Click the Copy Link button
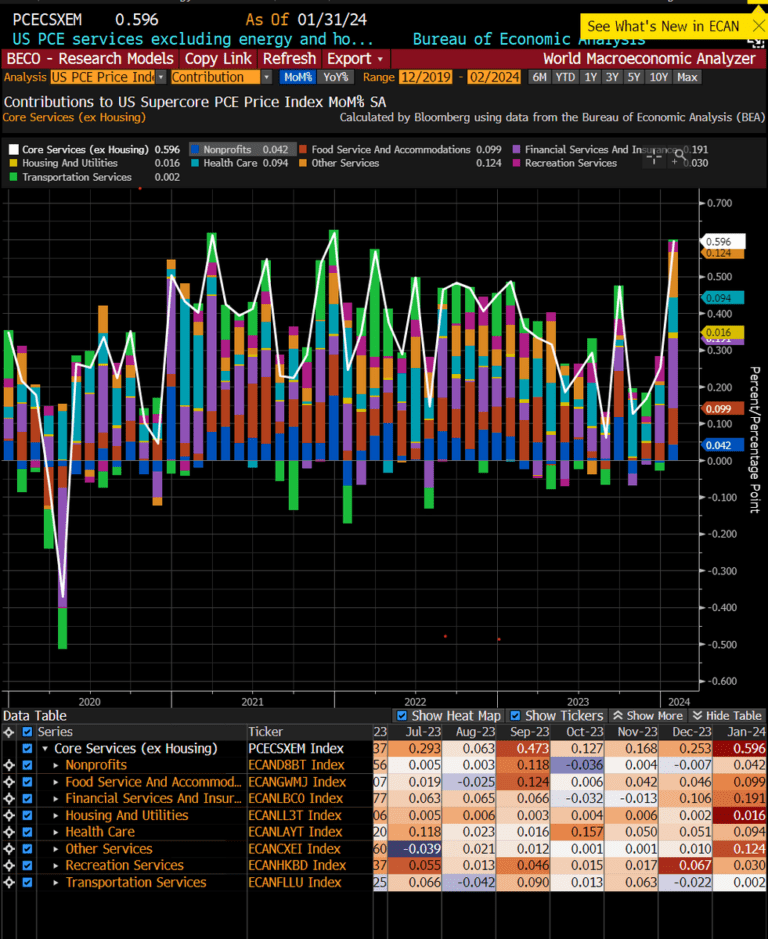 (x=218, y=58)
